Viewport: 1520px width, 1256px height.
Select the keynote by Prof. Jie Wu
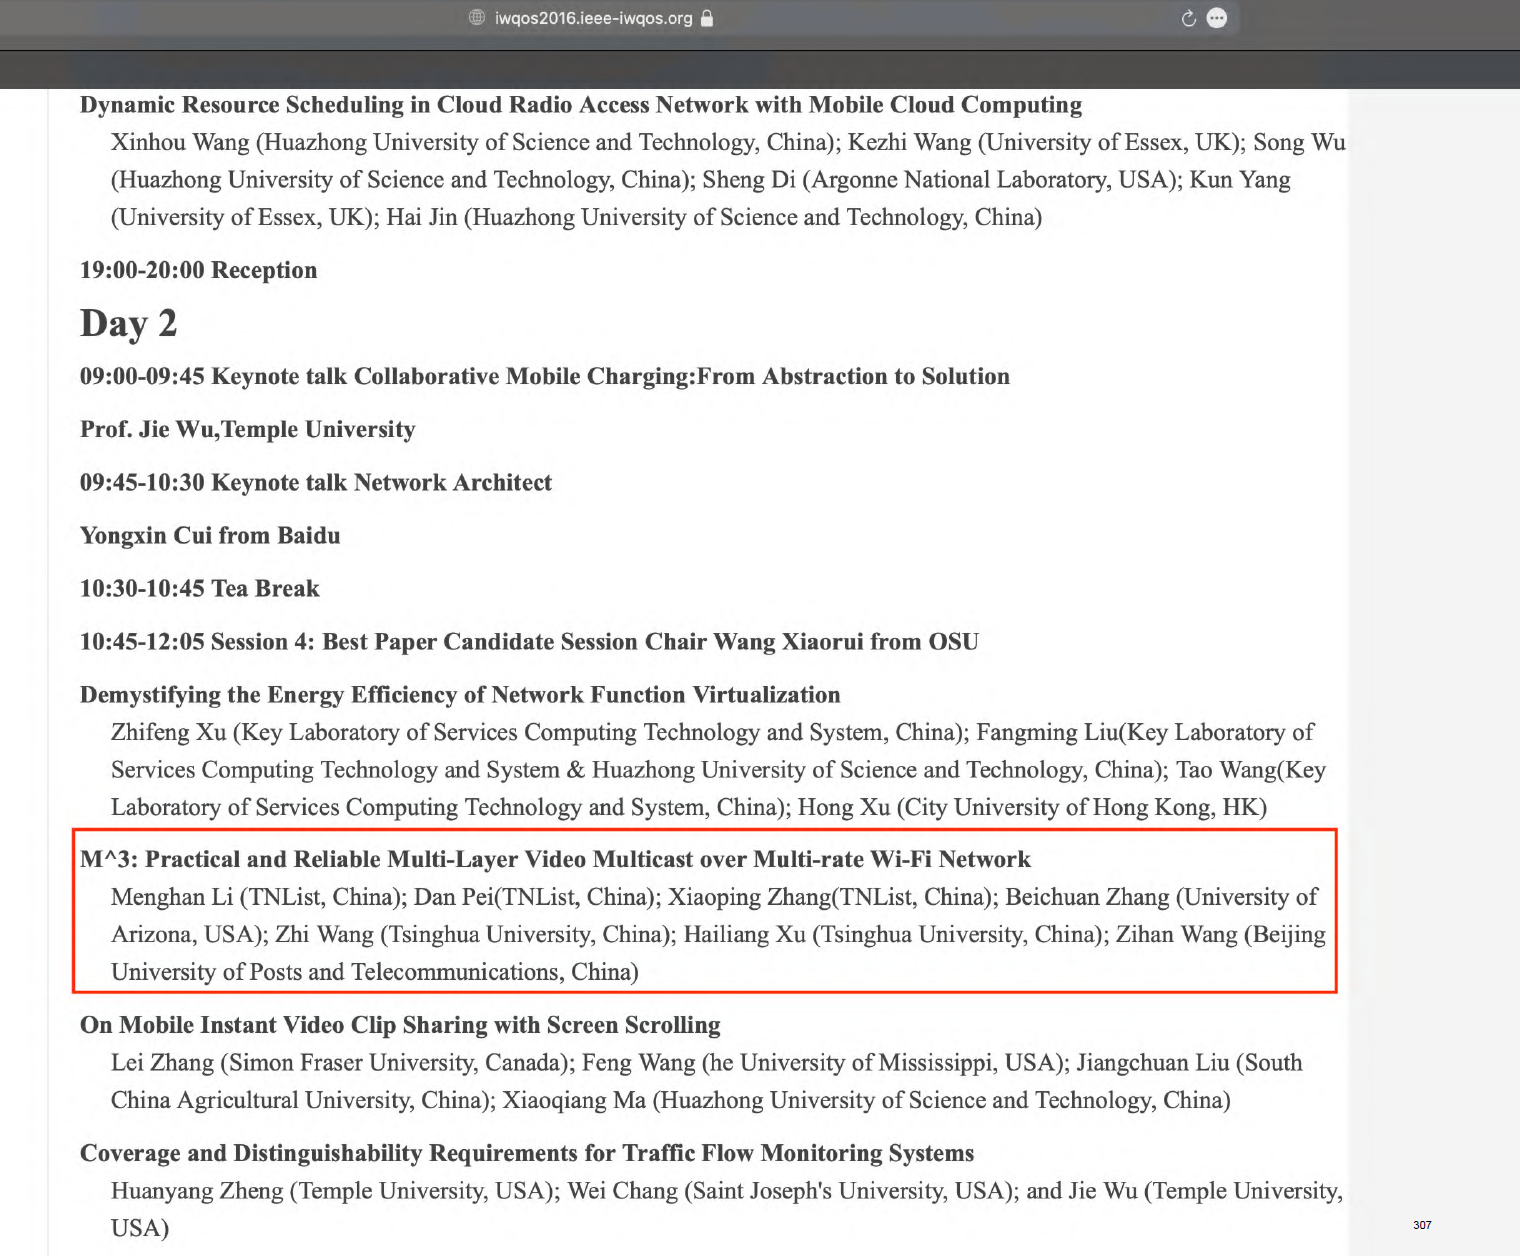click(x=246, y=429)
